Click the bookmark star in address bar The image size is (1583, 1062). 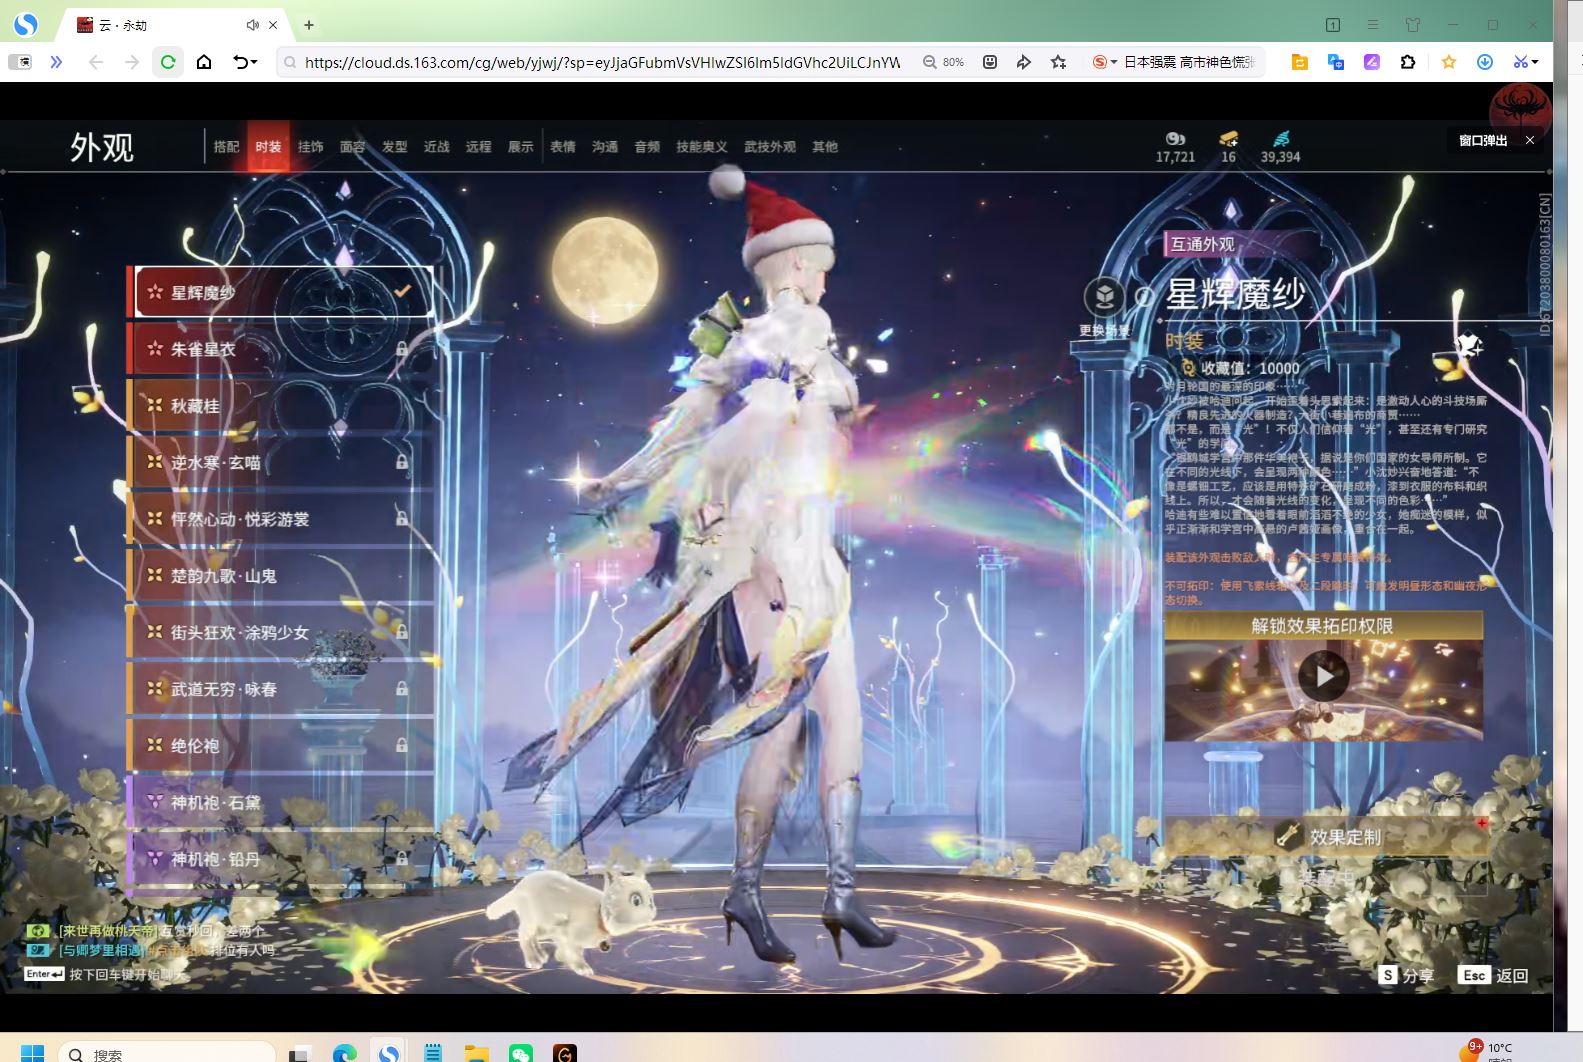click(1058, 62)
